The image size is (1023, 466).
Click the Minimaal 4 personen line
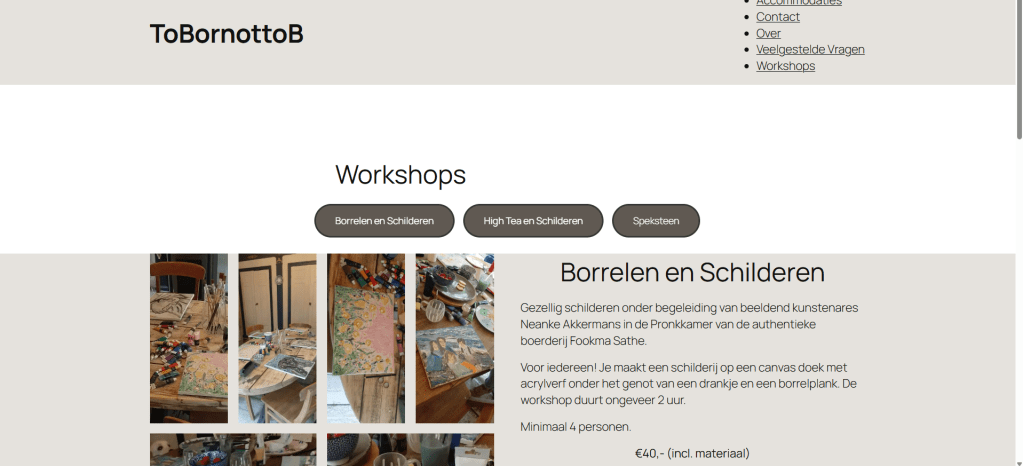pyautogui.click(x=575, y=427)
